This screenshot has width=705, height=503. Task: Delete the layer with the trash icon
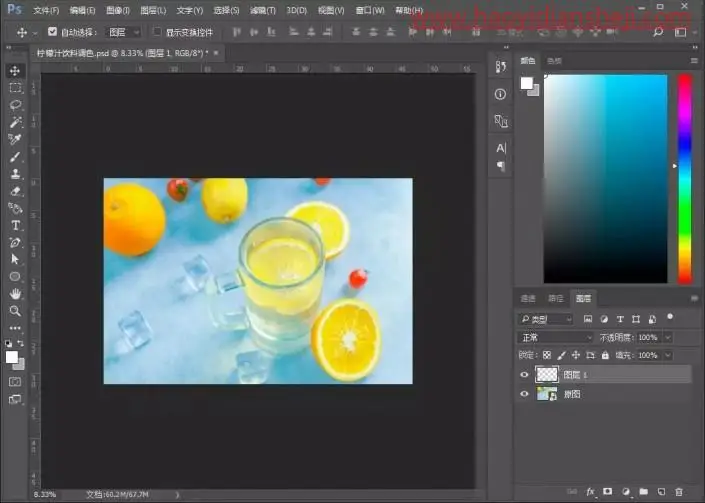tap(679, 492)
